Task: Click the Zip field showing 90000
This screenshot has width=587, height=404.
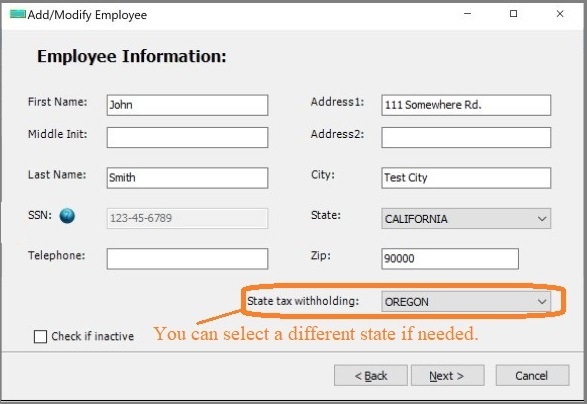Action: coord(450,259)
